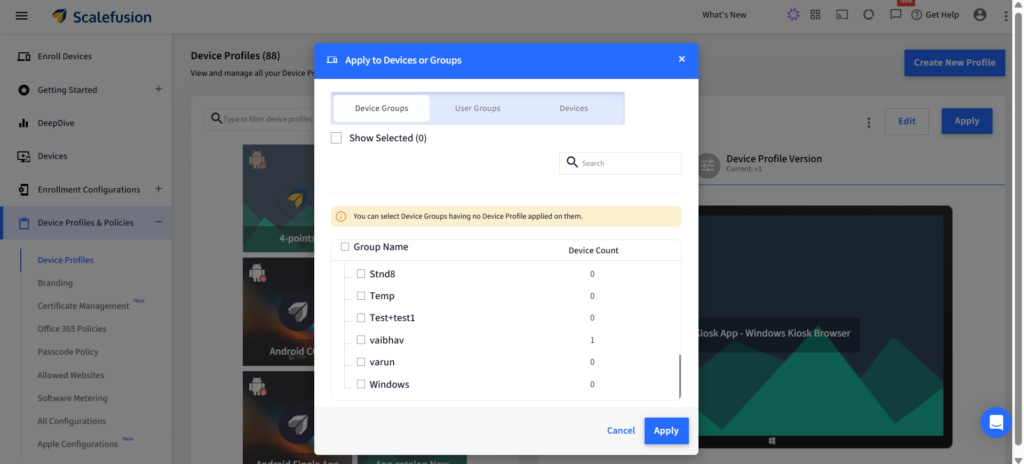Click the search magnifier in the dialog
The height and width of the screenshot is (464, 1024).
click(x=572, y=162)
